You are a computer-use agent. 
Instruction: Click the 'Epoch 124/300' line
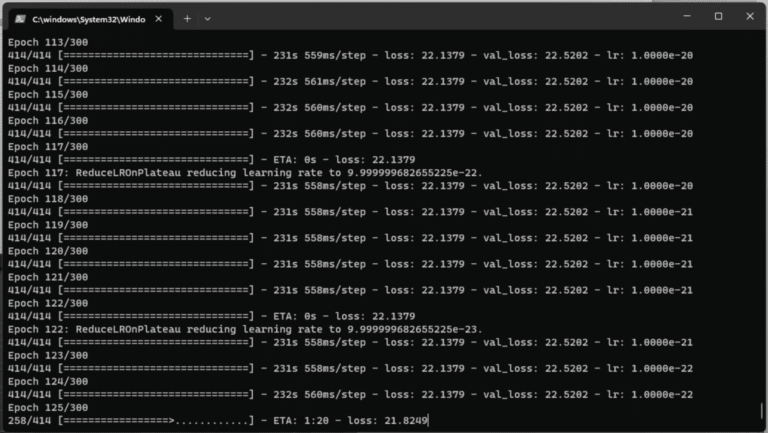pos(48,381)
